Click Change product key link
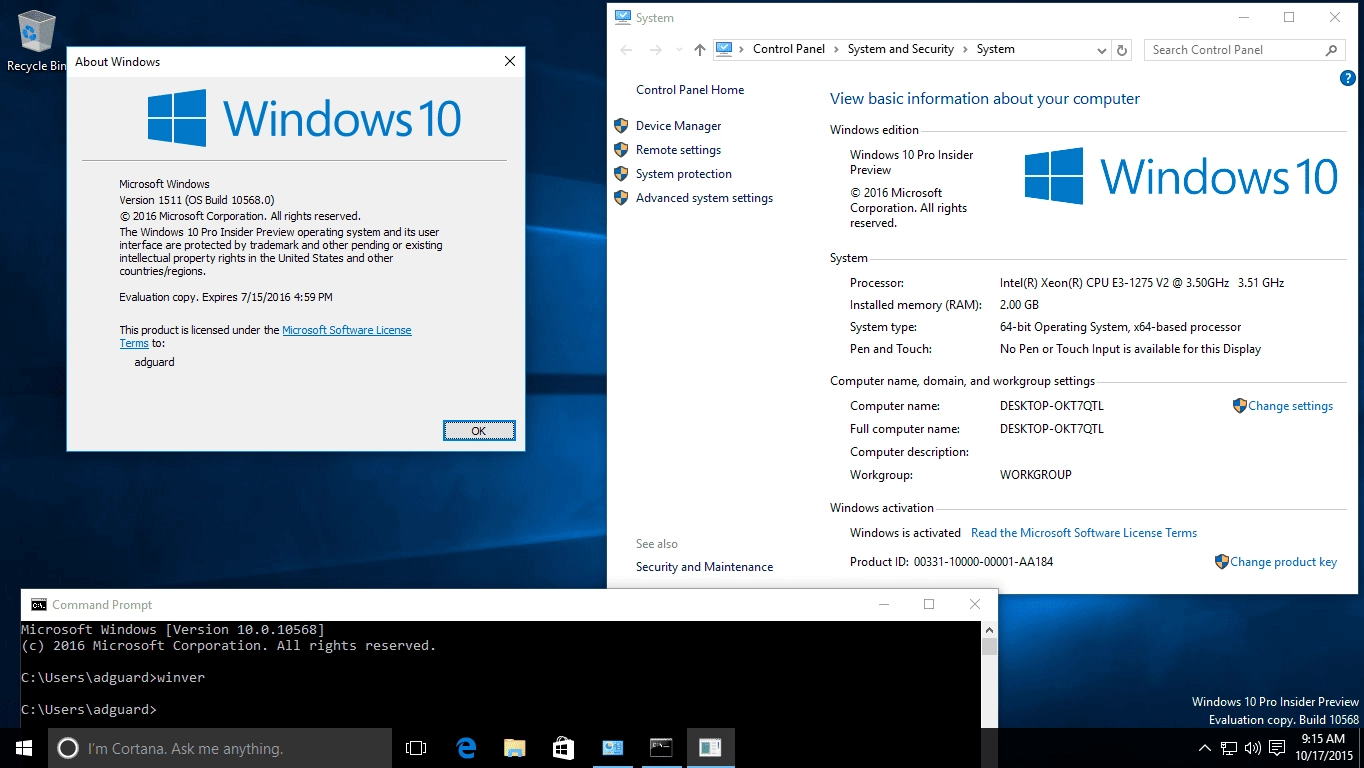The width and height of the screenshot is (1364, 768). 1283,562
